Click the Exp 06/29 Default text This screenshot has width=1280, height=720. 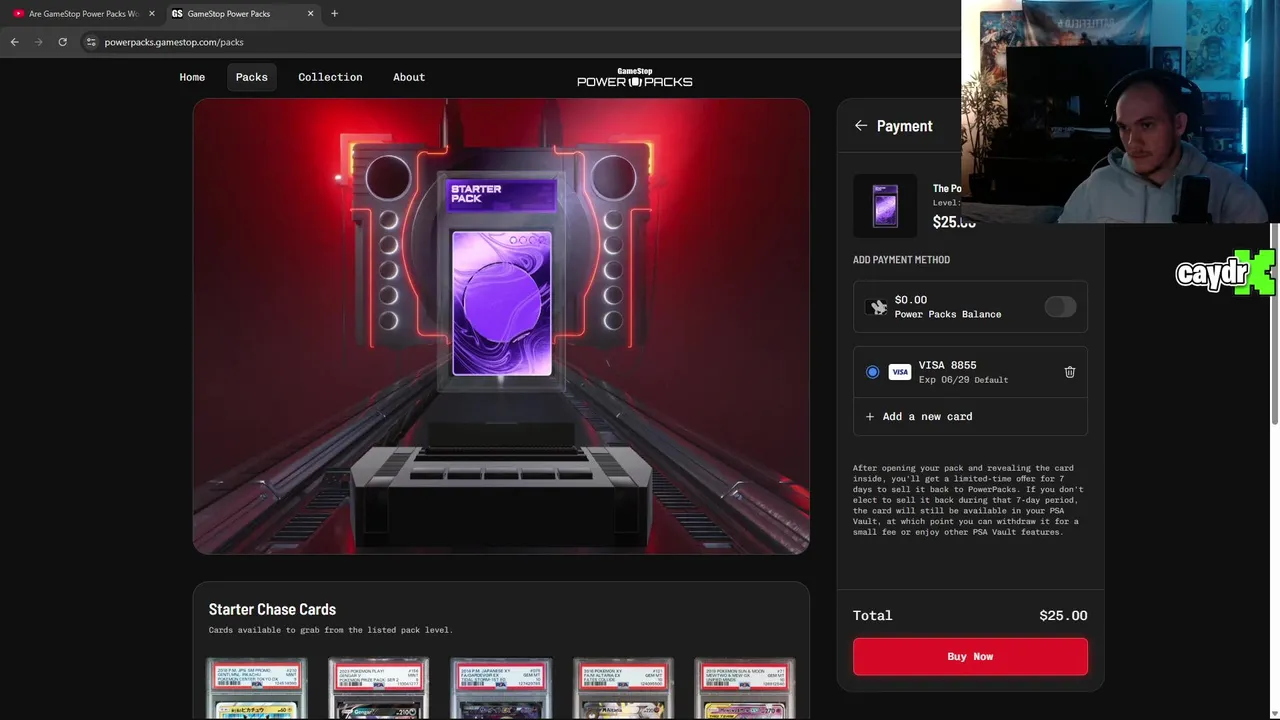click(963, 380)
